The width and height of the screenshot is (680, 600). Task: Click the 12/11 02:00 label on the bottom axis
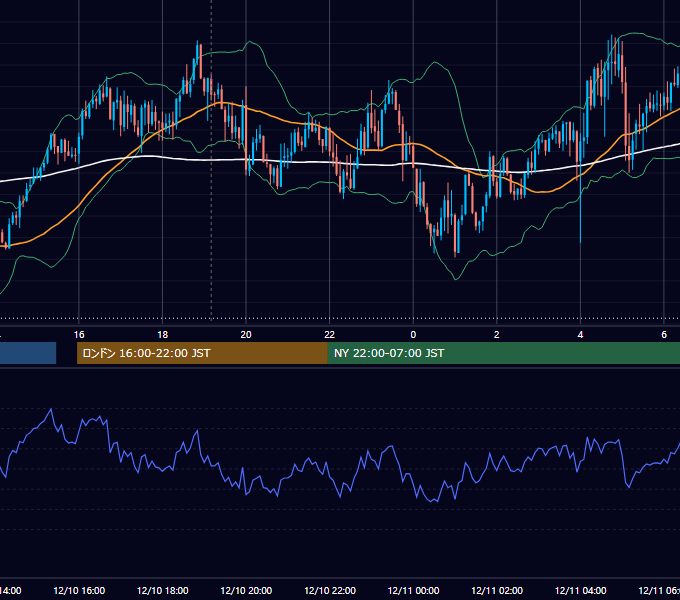pos(497,590)
